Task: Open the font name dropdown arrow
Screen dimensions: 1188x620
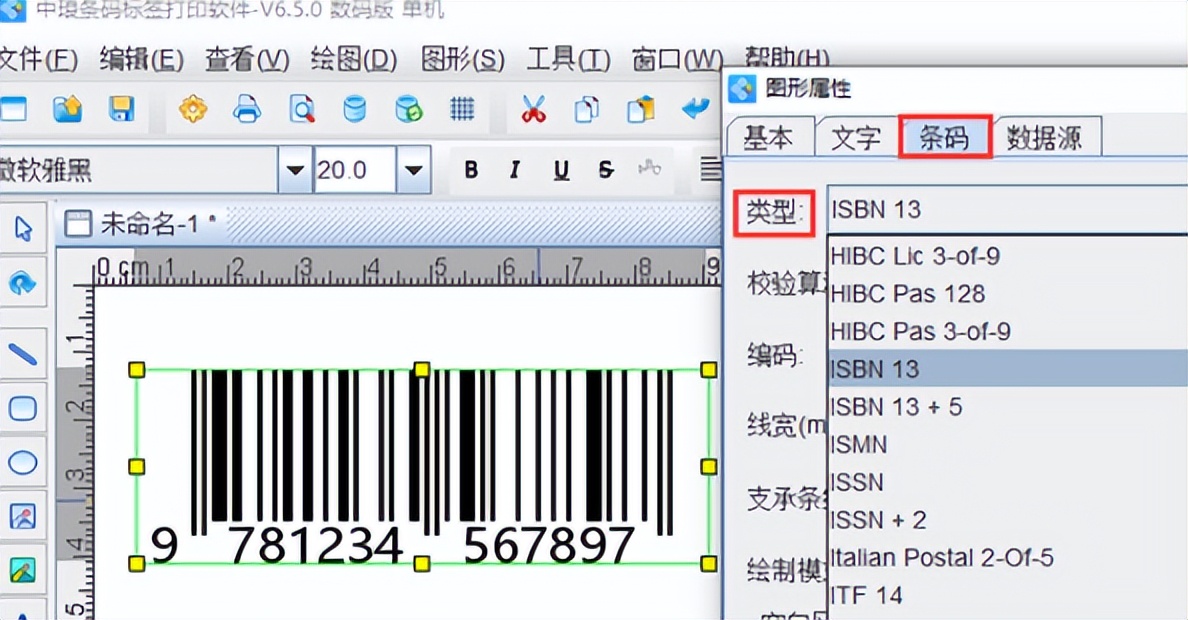Action: tap(295, 170)
